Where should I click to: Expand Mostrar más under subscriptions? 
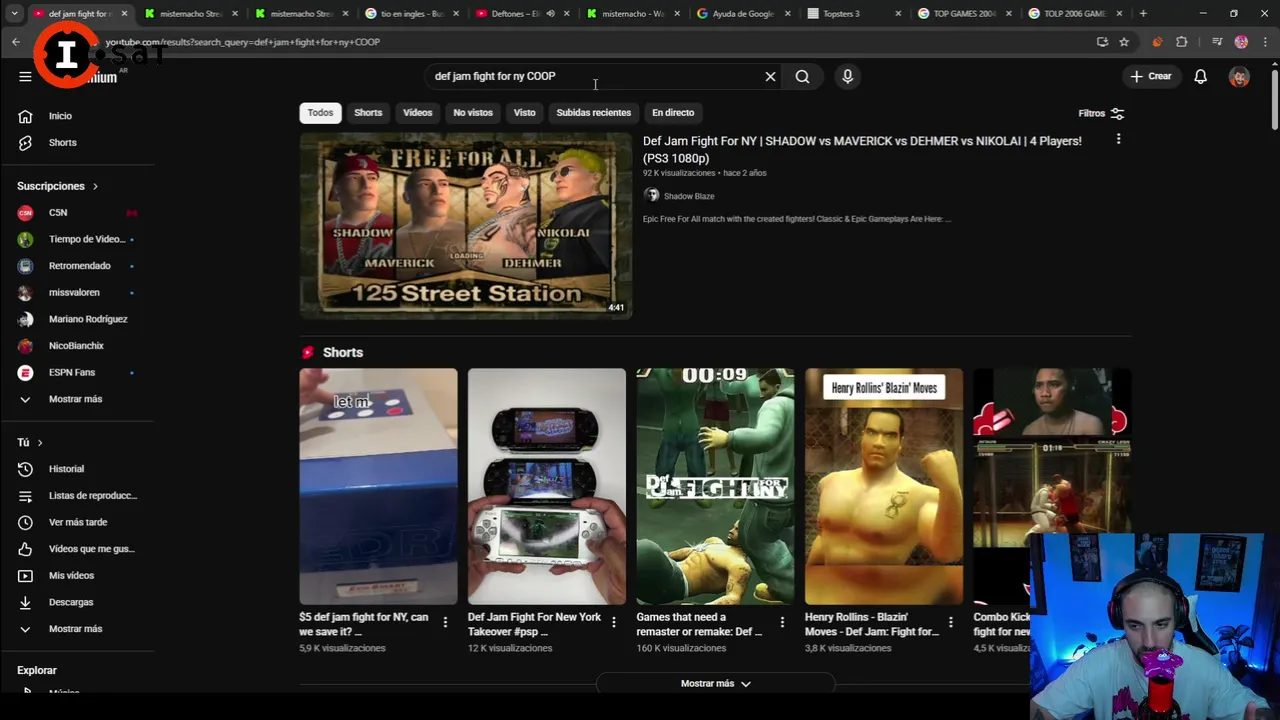pos(77,399)
